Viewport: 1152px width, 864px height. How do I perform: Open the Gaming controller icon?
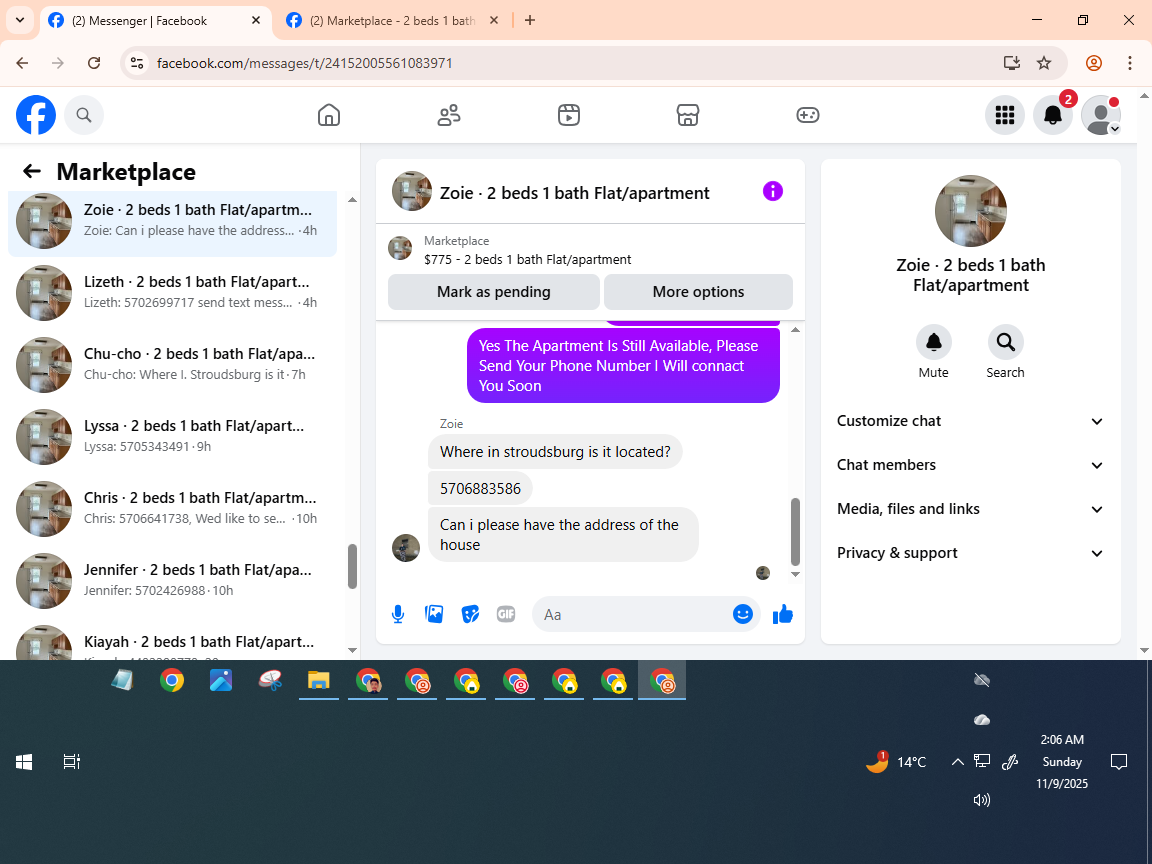(x=807, y=115)
